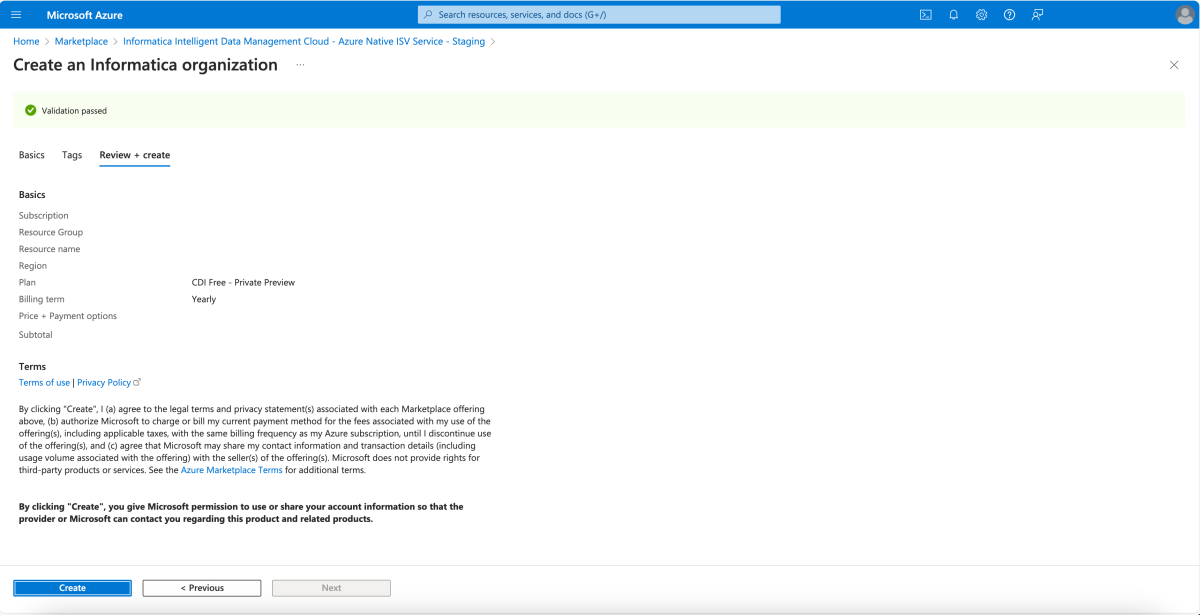1200x615 pixels.
Task: Click the 'Yearly' billing term value
Action: click(x=204, y=299)
